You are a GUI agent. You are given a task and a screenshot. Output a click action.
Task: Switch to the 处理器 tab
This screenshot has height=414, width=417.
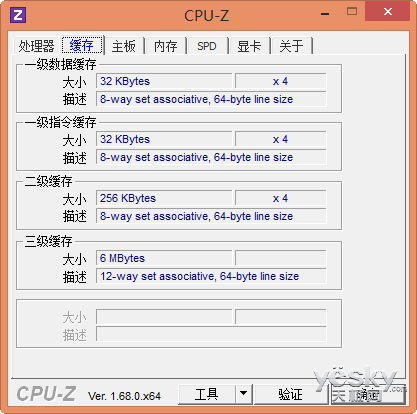point(36,46)
